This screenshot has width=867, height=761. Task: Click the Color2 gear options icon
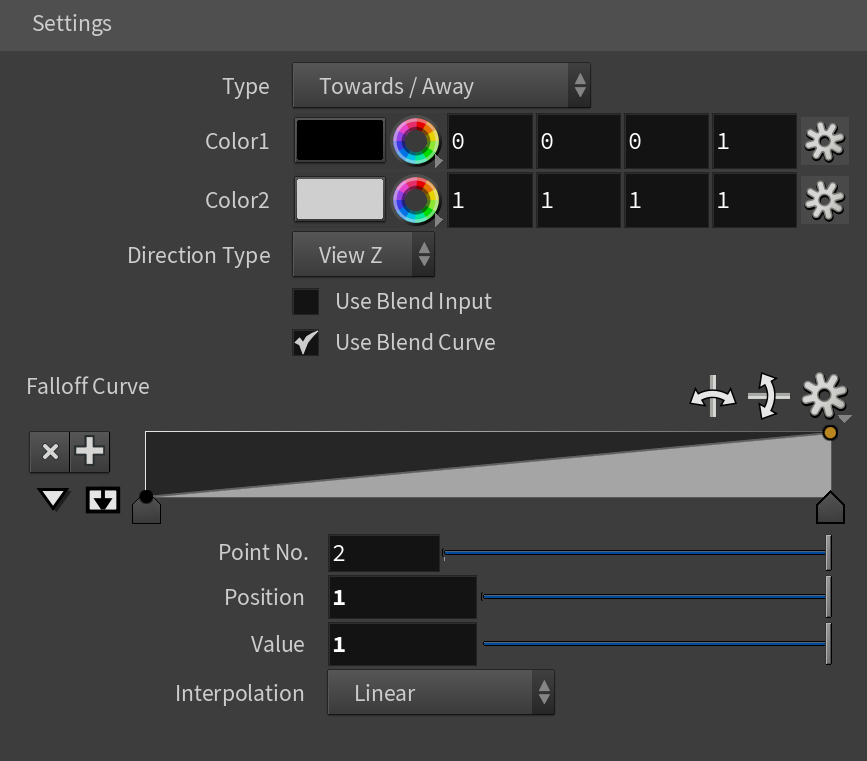(x=824, y=200)
